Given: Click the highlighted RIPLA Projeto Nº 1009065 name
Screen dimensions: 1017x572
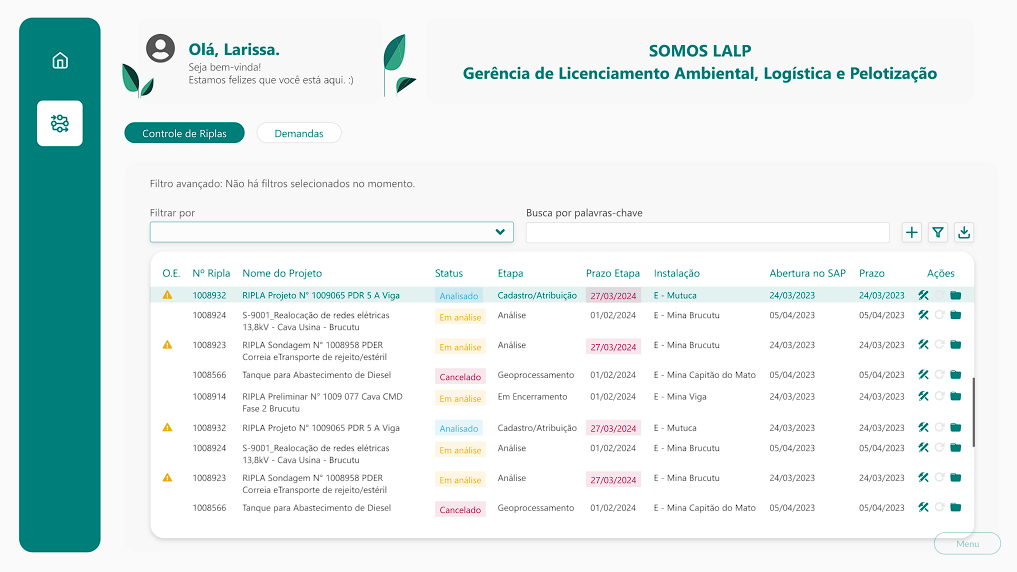Looking at the screenshot, I should pos(321,295).
